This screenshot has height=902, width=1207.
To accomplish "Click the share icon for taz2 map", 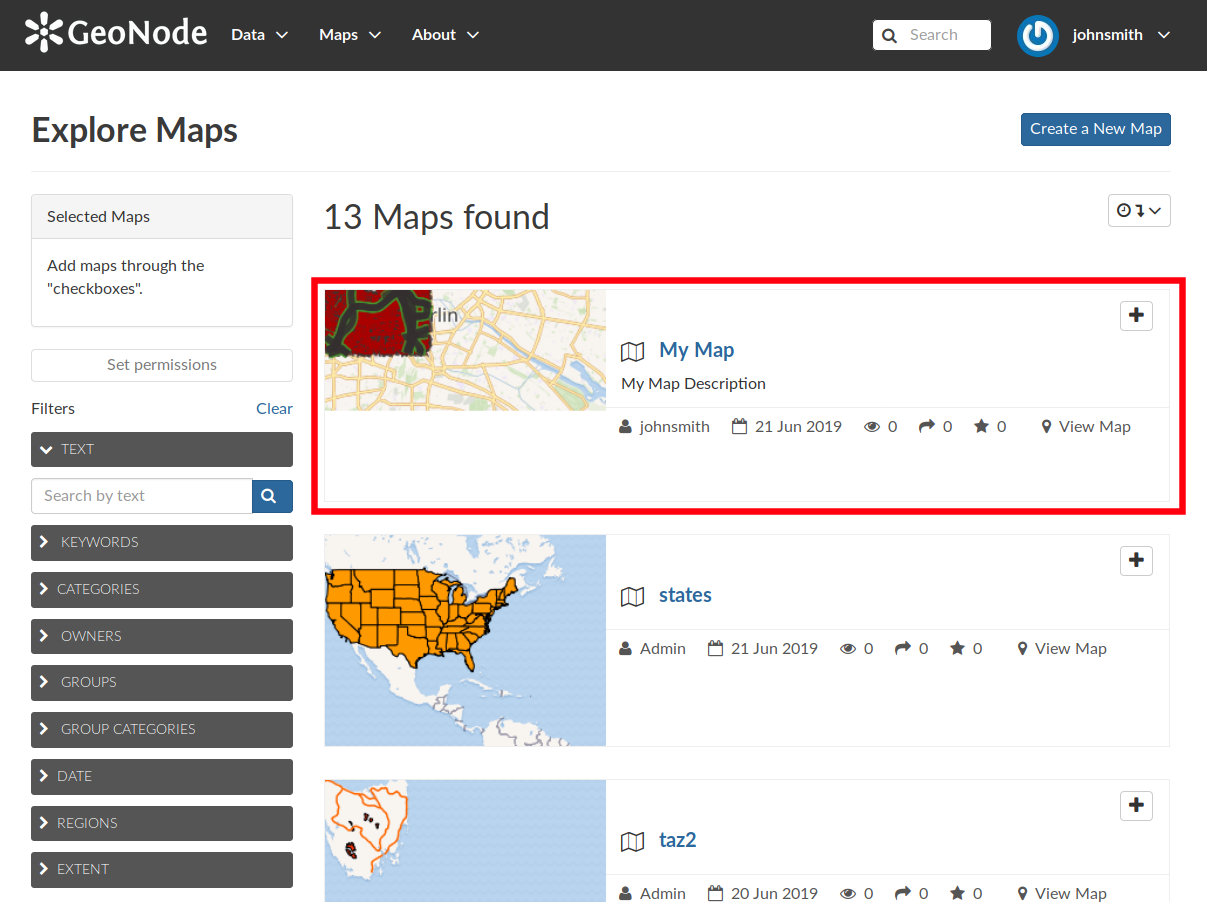I will pos(903,893).
